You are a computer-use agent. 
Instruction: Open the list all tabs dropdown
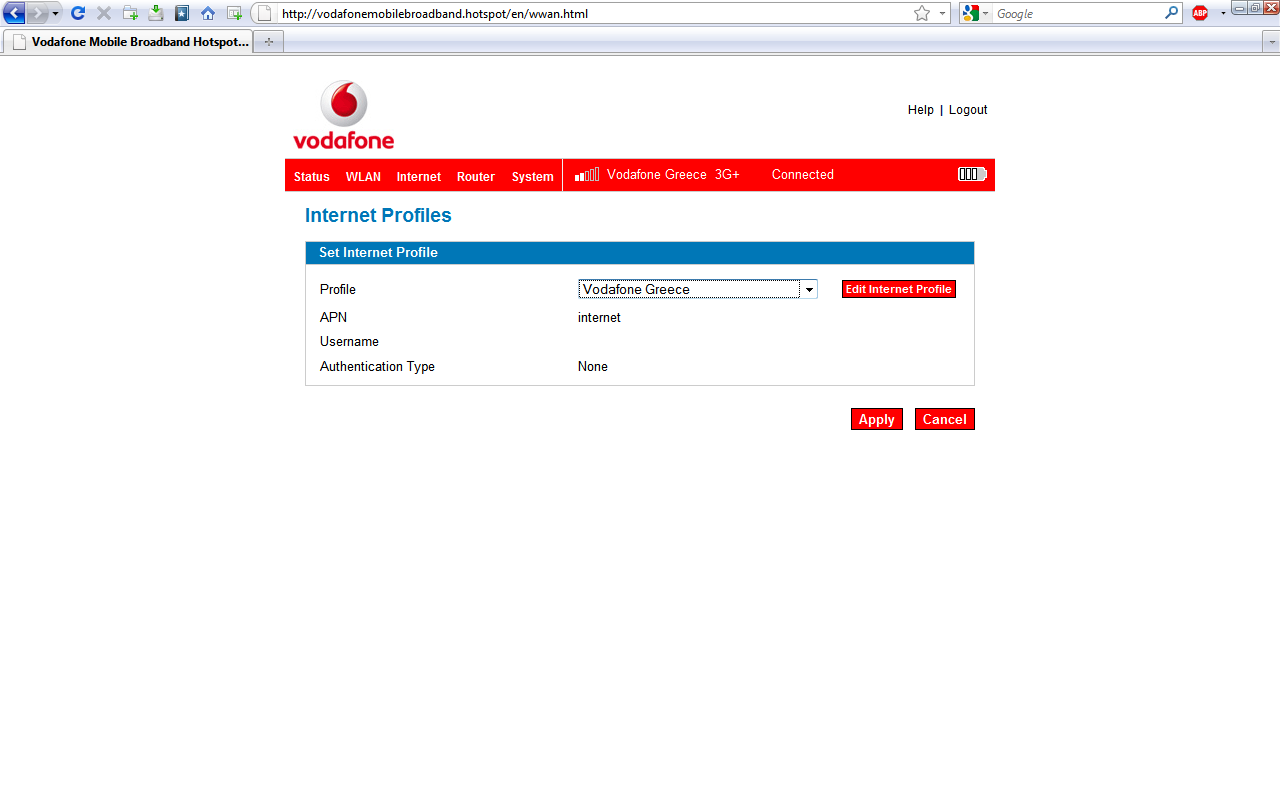(1271, 42)
